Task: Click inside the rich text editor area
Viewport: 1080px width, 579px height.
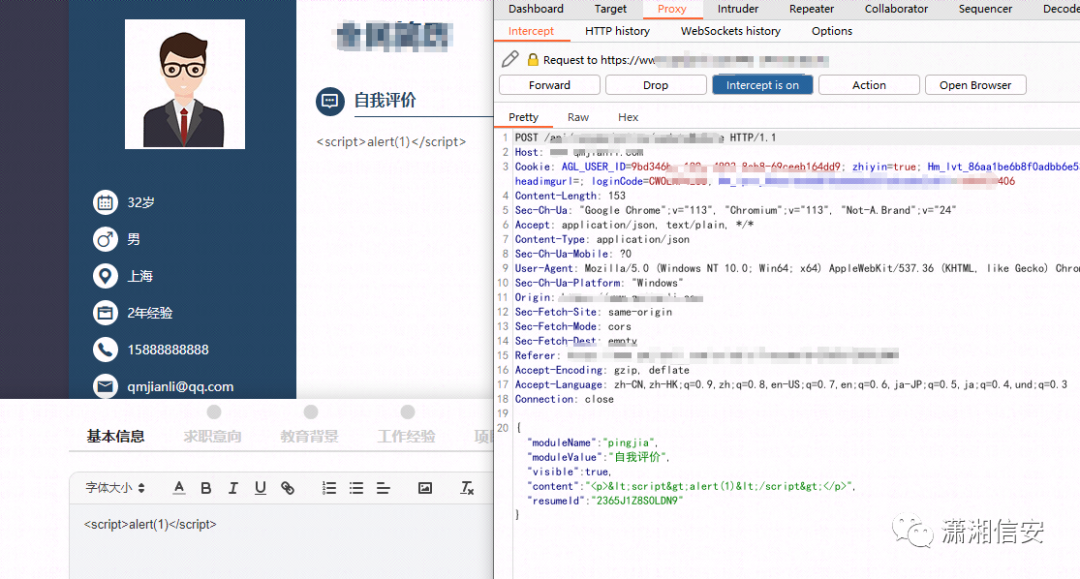Action: click(281, 541)
